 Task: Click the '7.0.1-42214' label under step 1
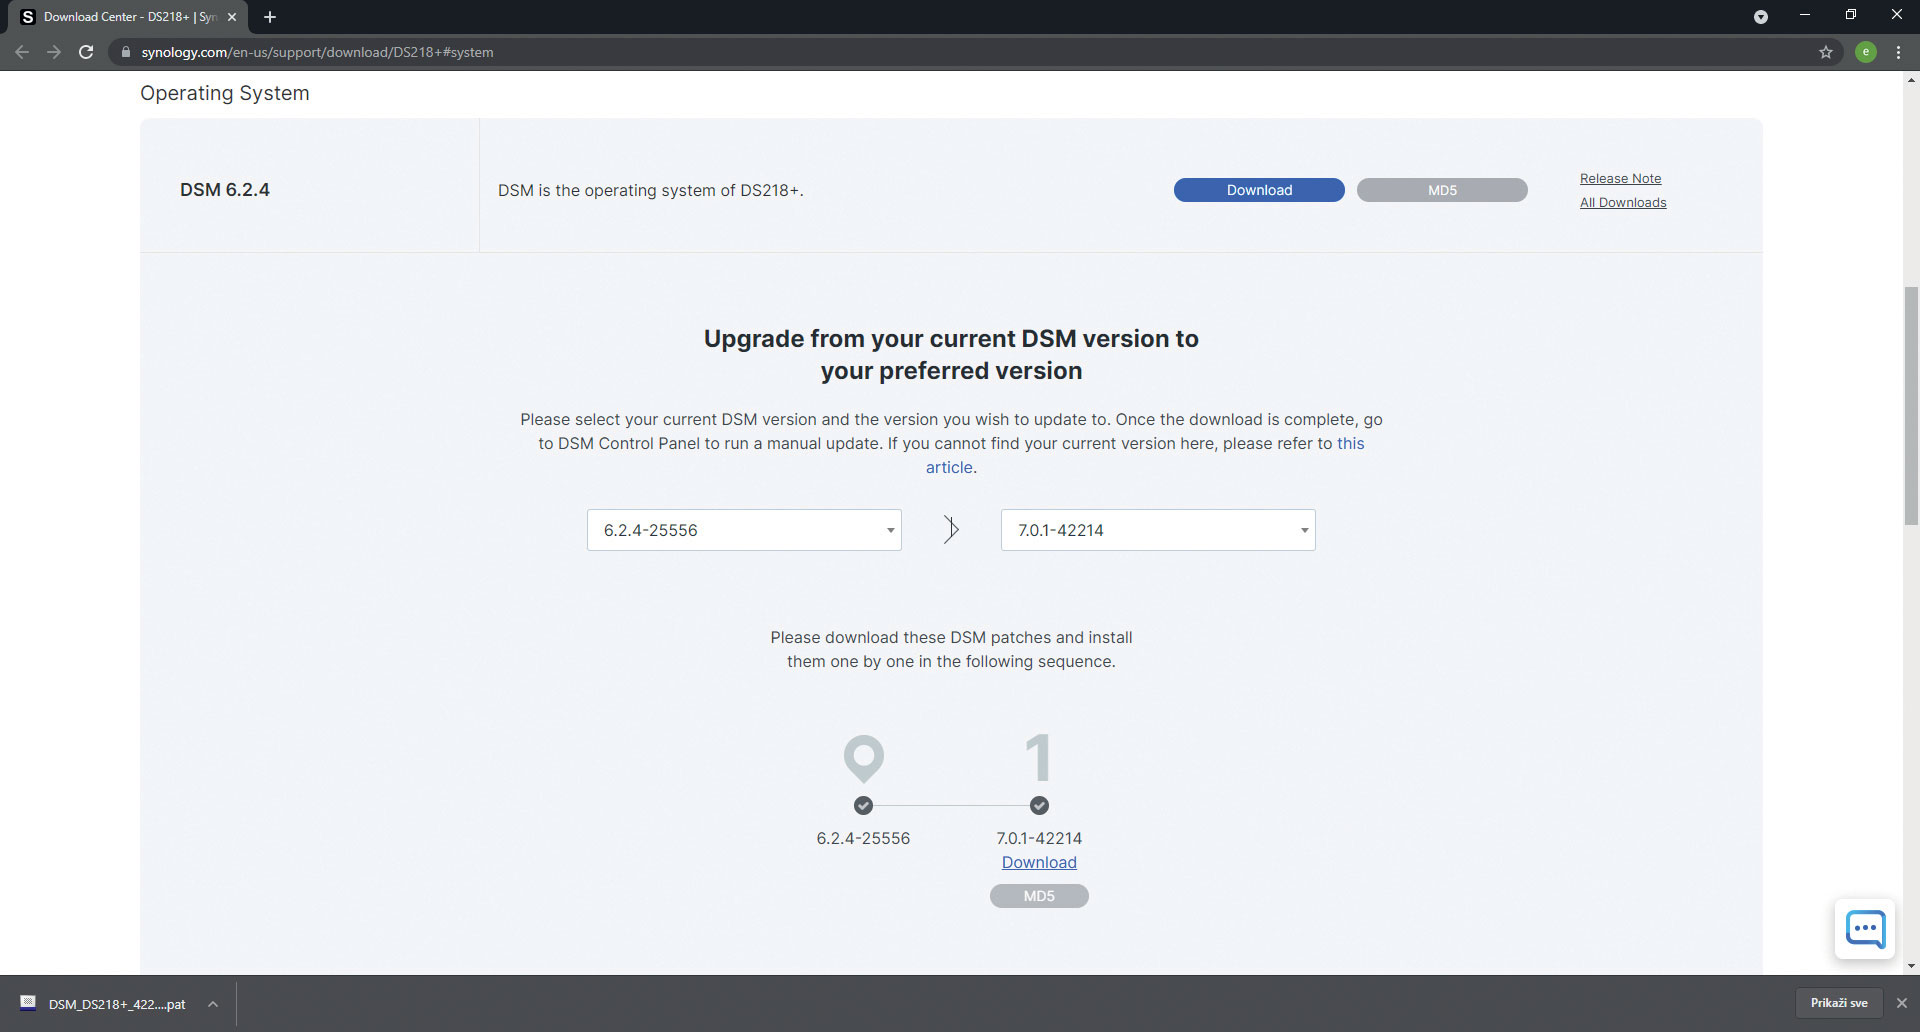1039,838
